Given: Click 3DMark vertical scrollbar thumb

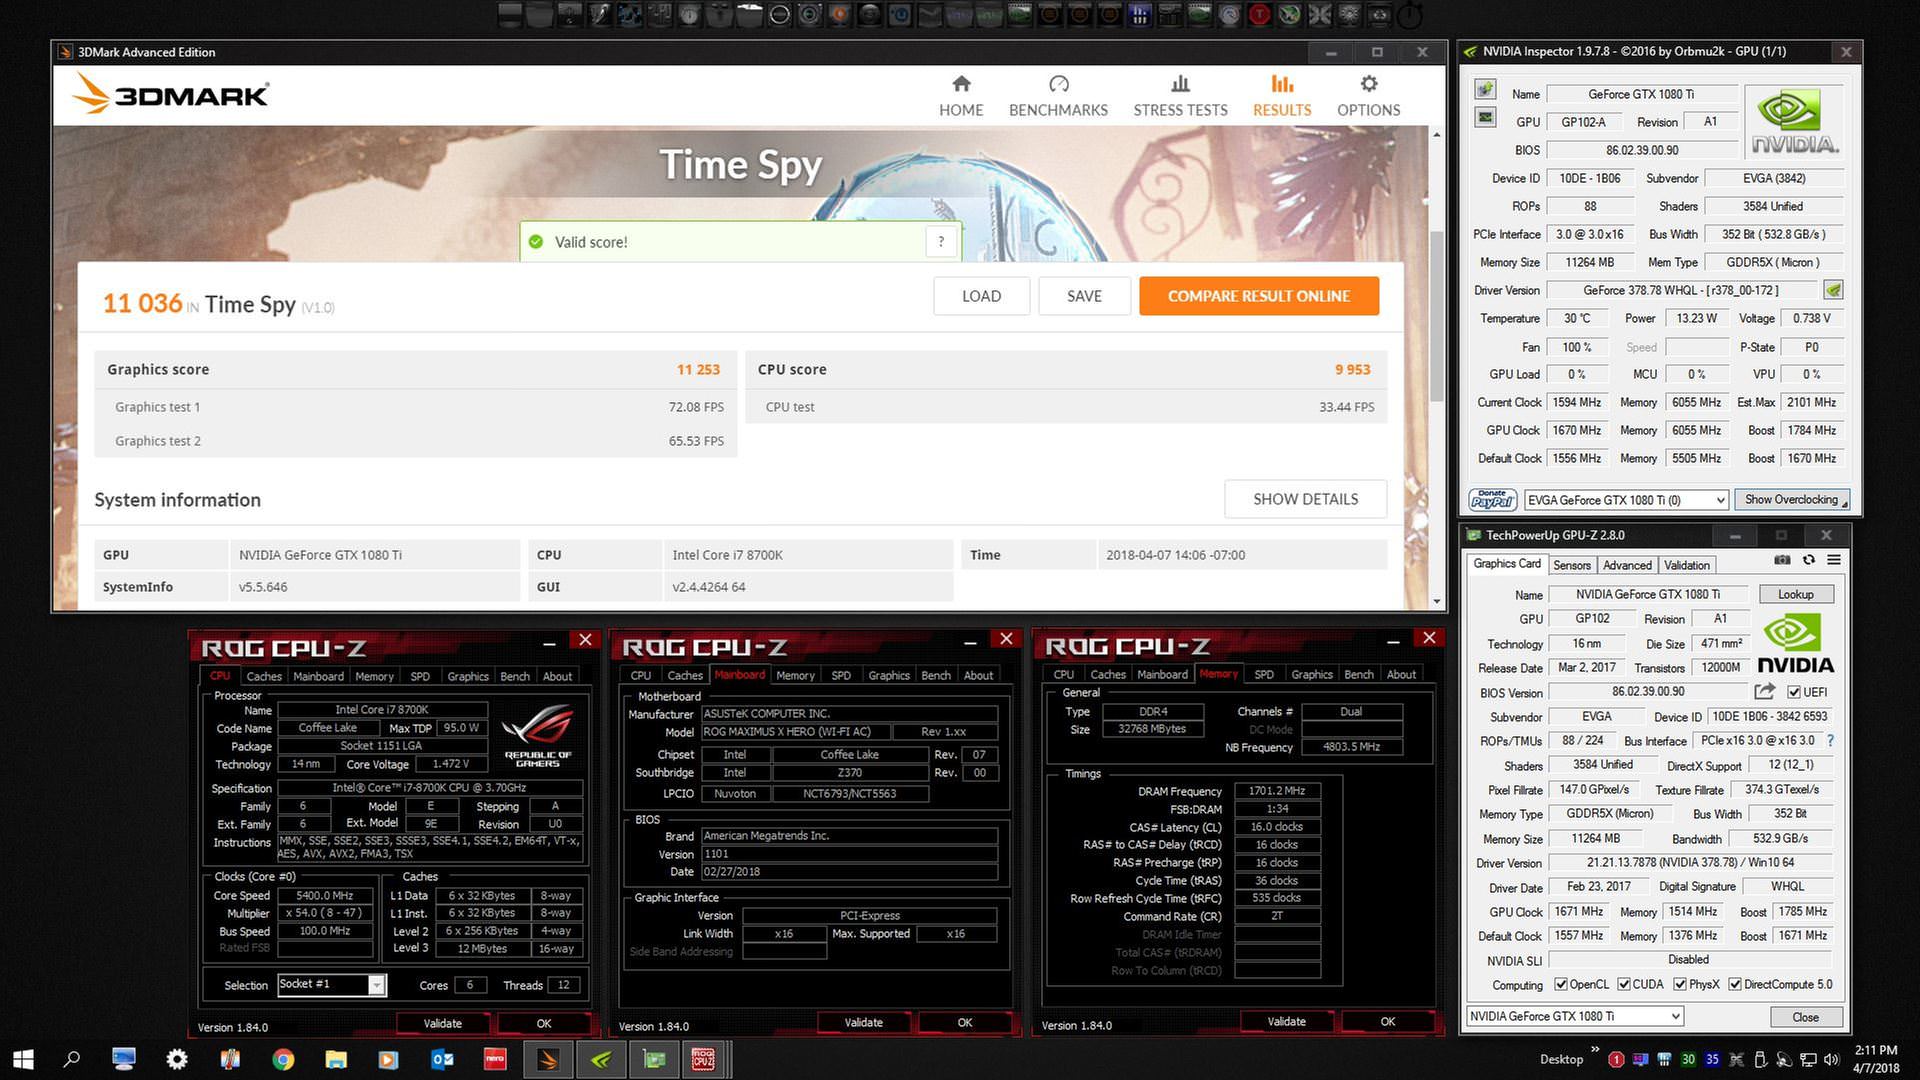Looking at the screenshot, I should tap(1437, 315).
